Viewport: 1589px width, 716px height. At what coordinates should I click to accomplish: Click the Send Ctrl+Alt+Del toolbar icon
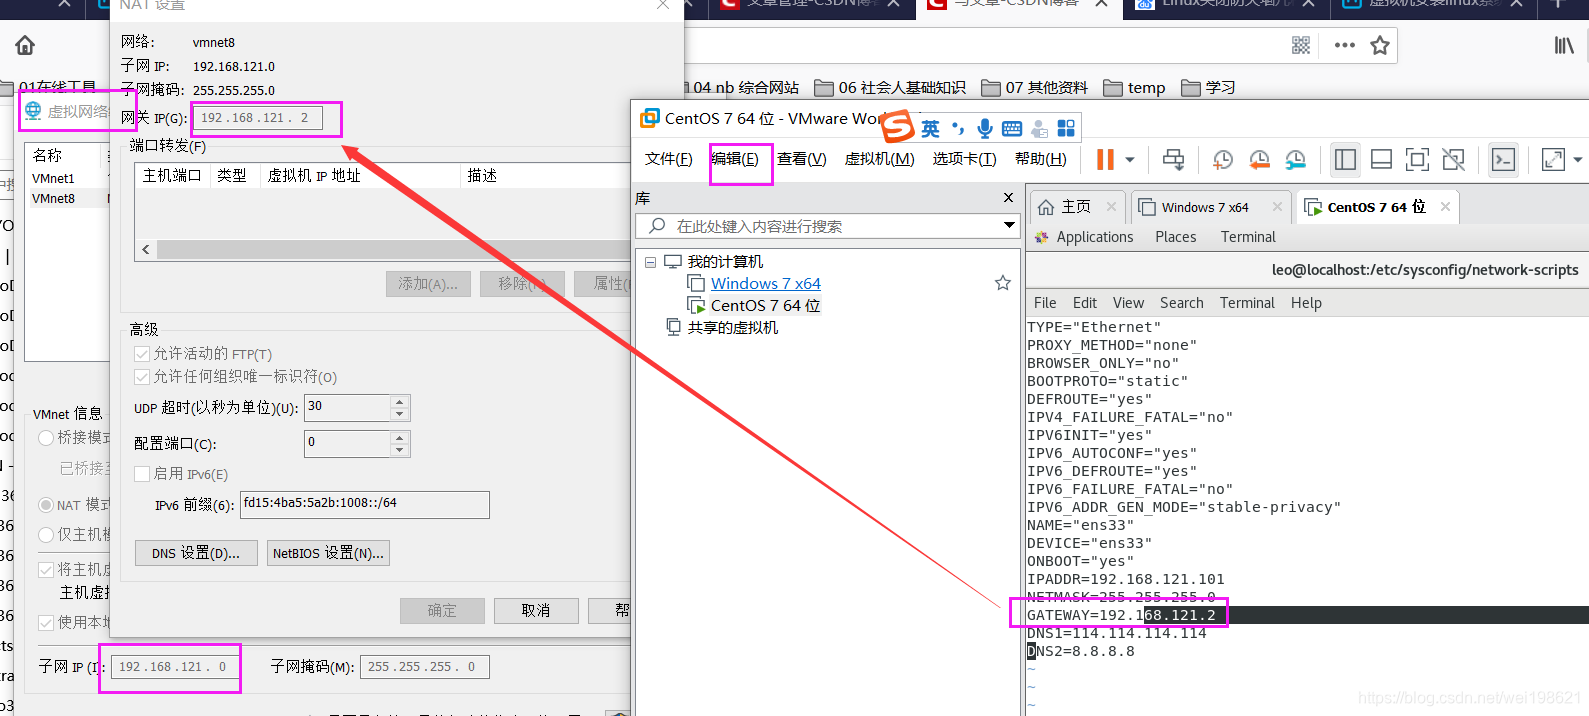[1174, 159]
